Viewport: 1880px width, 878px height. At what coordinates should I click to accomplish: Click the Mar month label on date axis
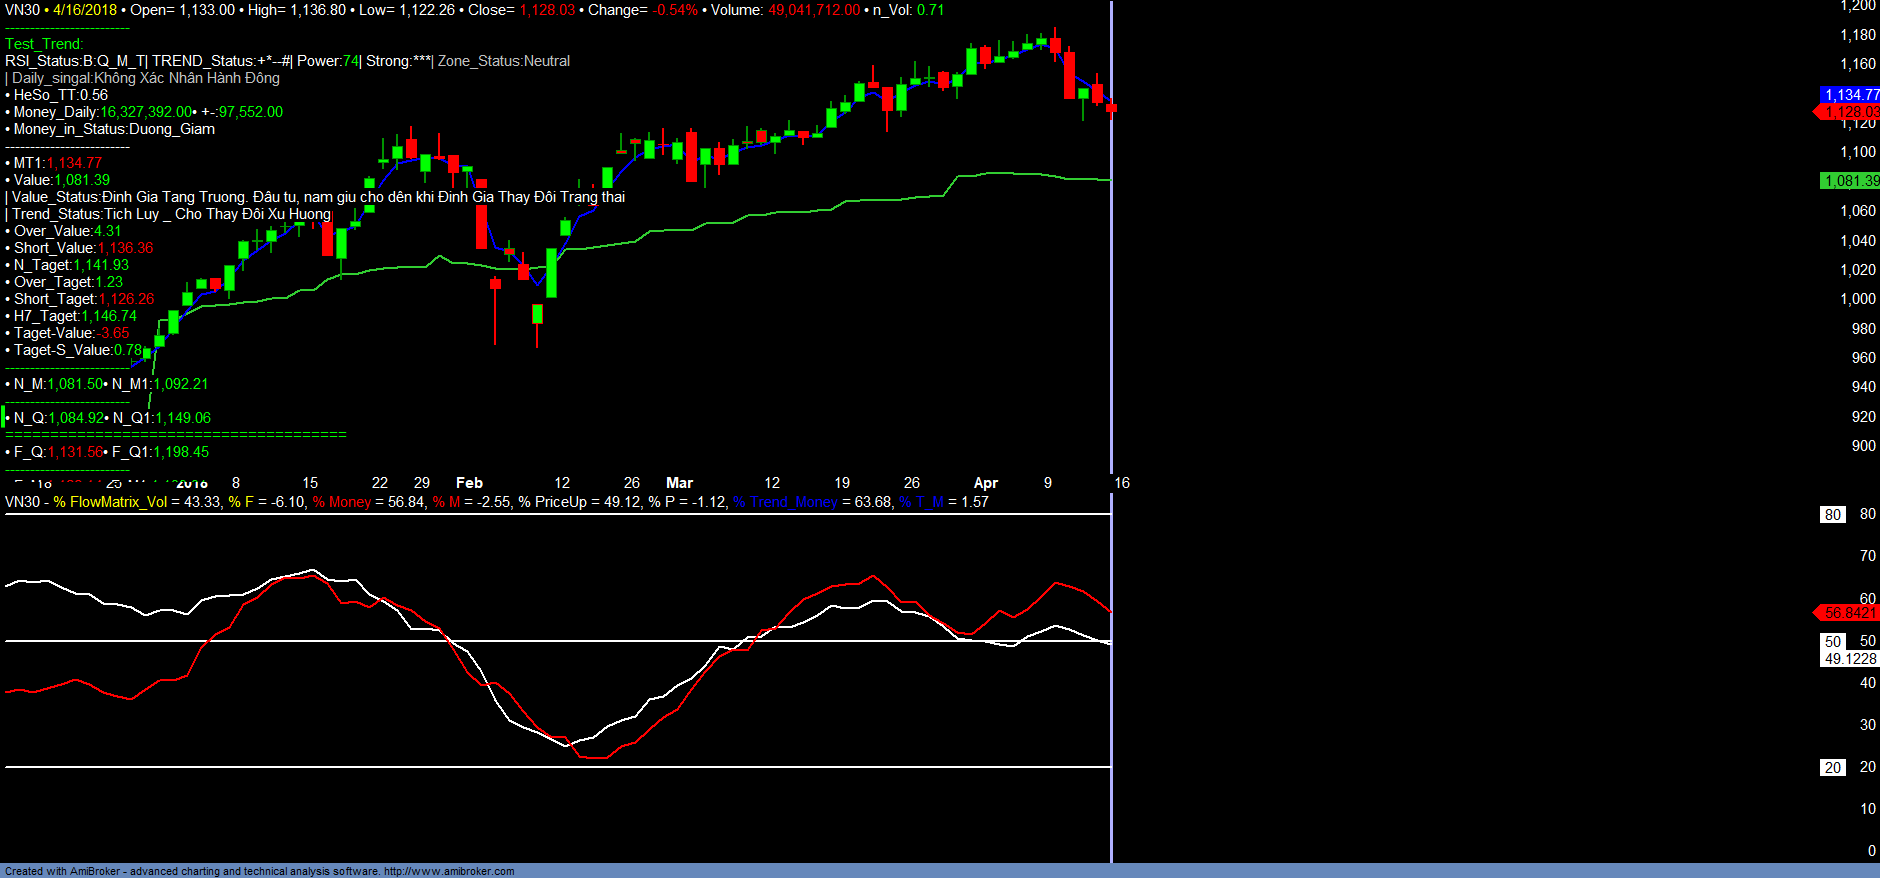click(679, 483)
